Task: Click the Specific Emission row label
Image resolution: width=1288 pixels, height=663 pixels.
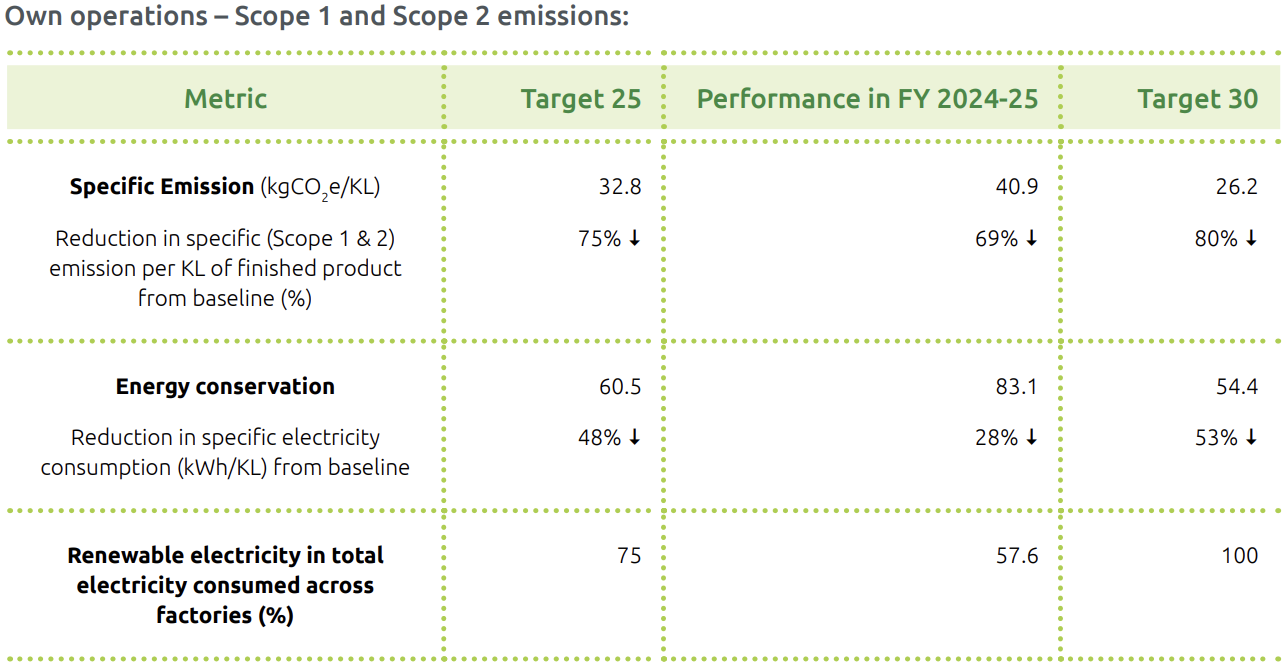Action: (x=162, y=187)
